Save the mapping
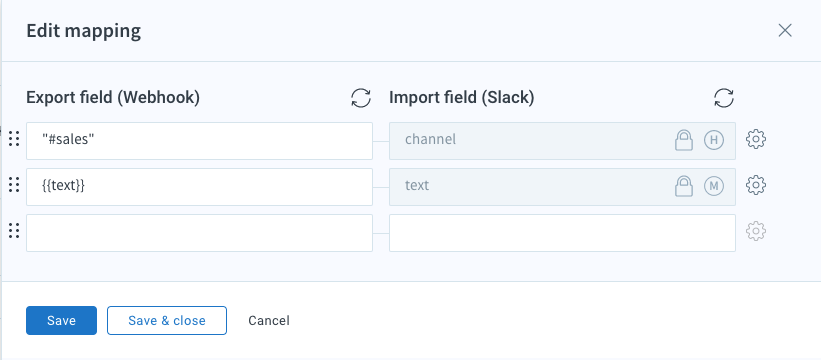Image resolution: width=821 pixels, height=360 pixels. [x=61, y=320]
